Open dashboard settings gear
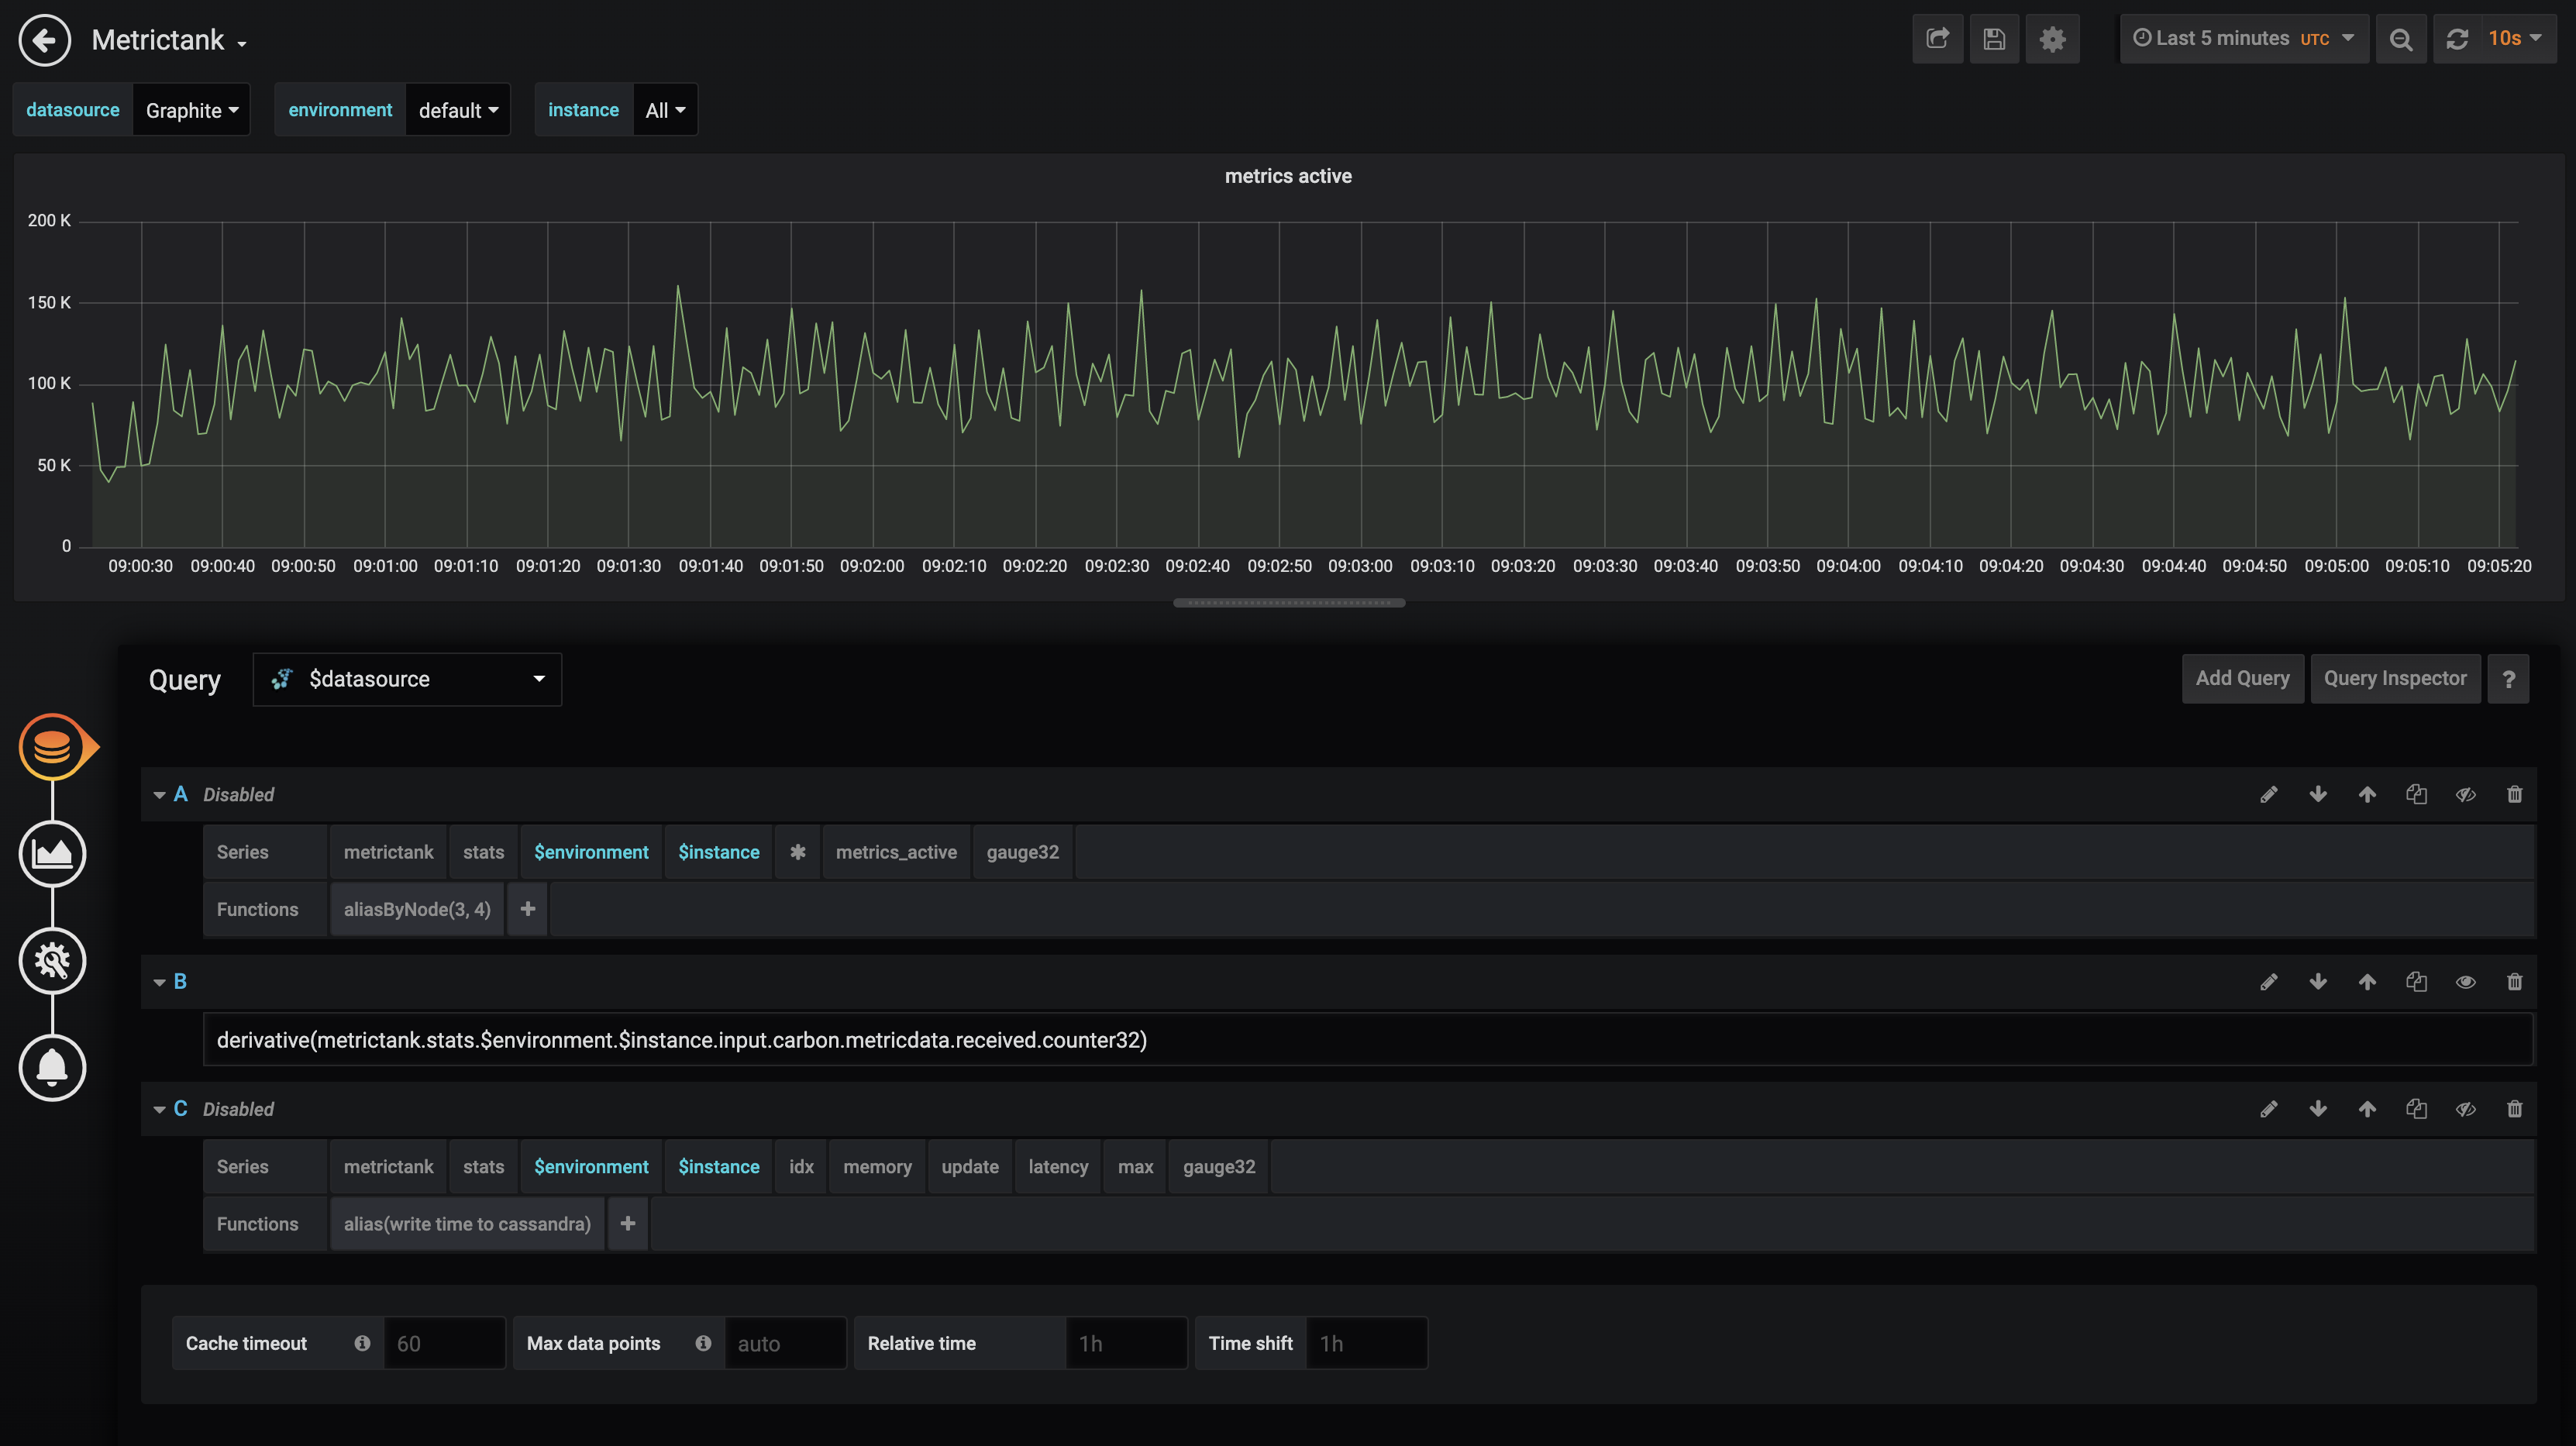Screen dimensions: 2576x1446 (x=2053, y=38)
